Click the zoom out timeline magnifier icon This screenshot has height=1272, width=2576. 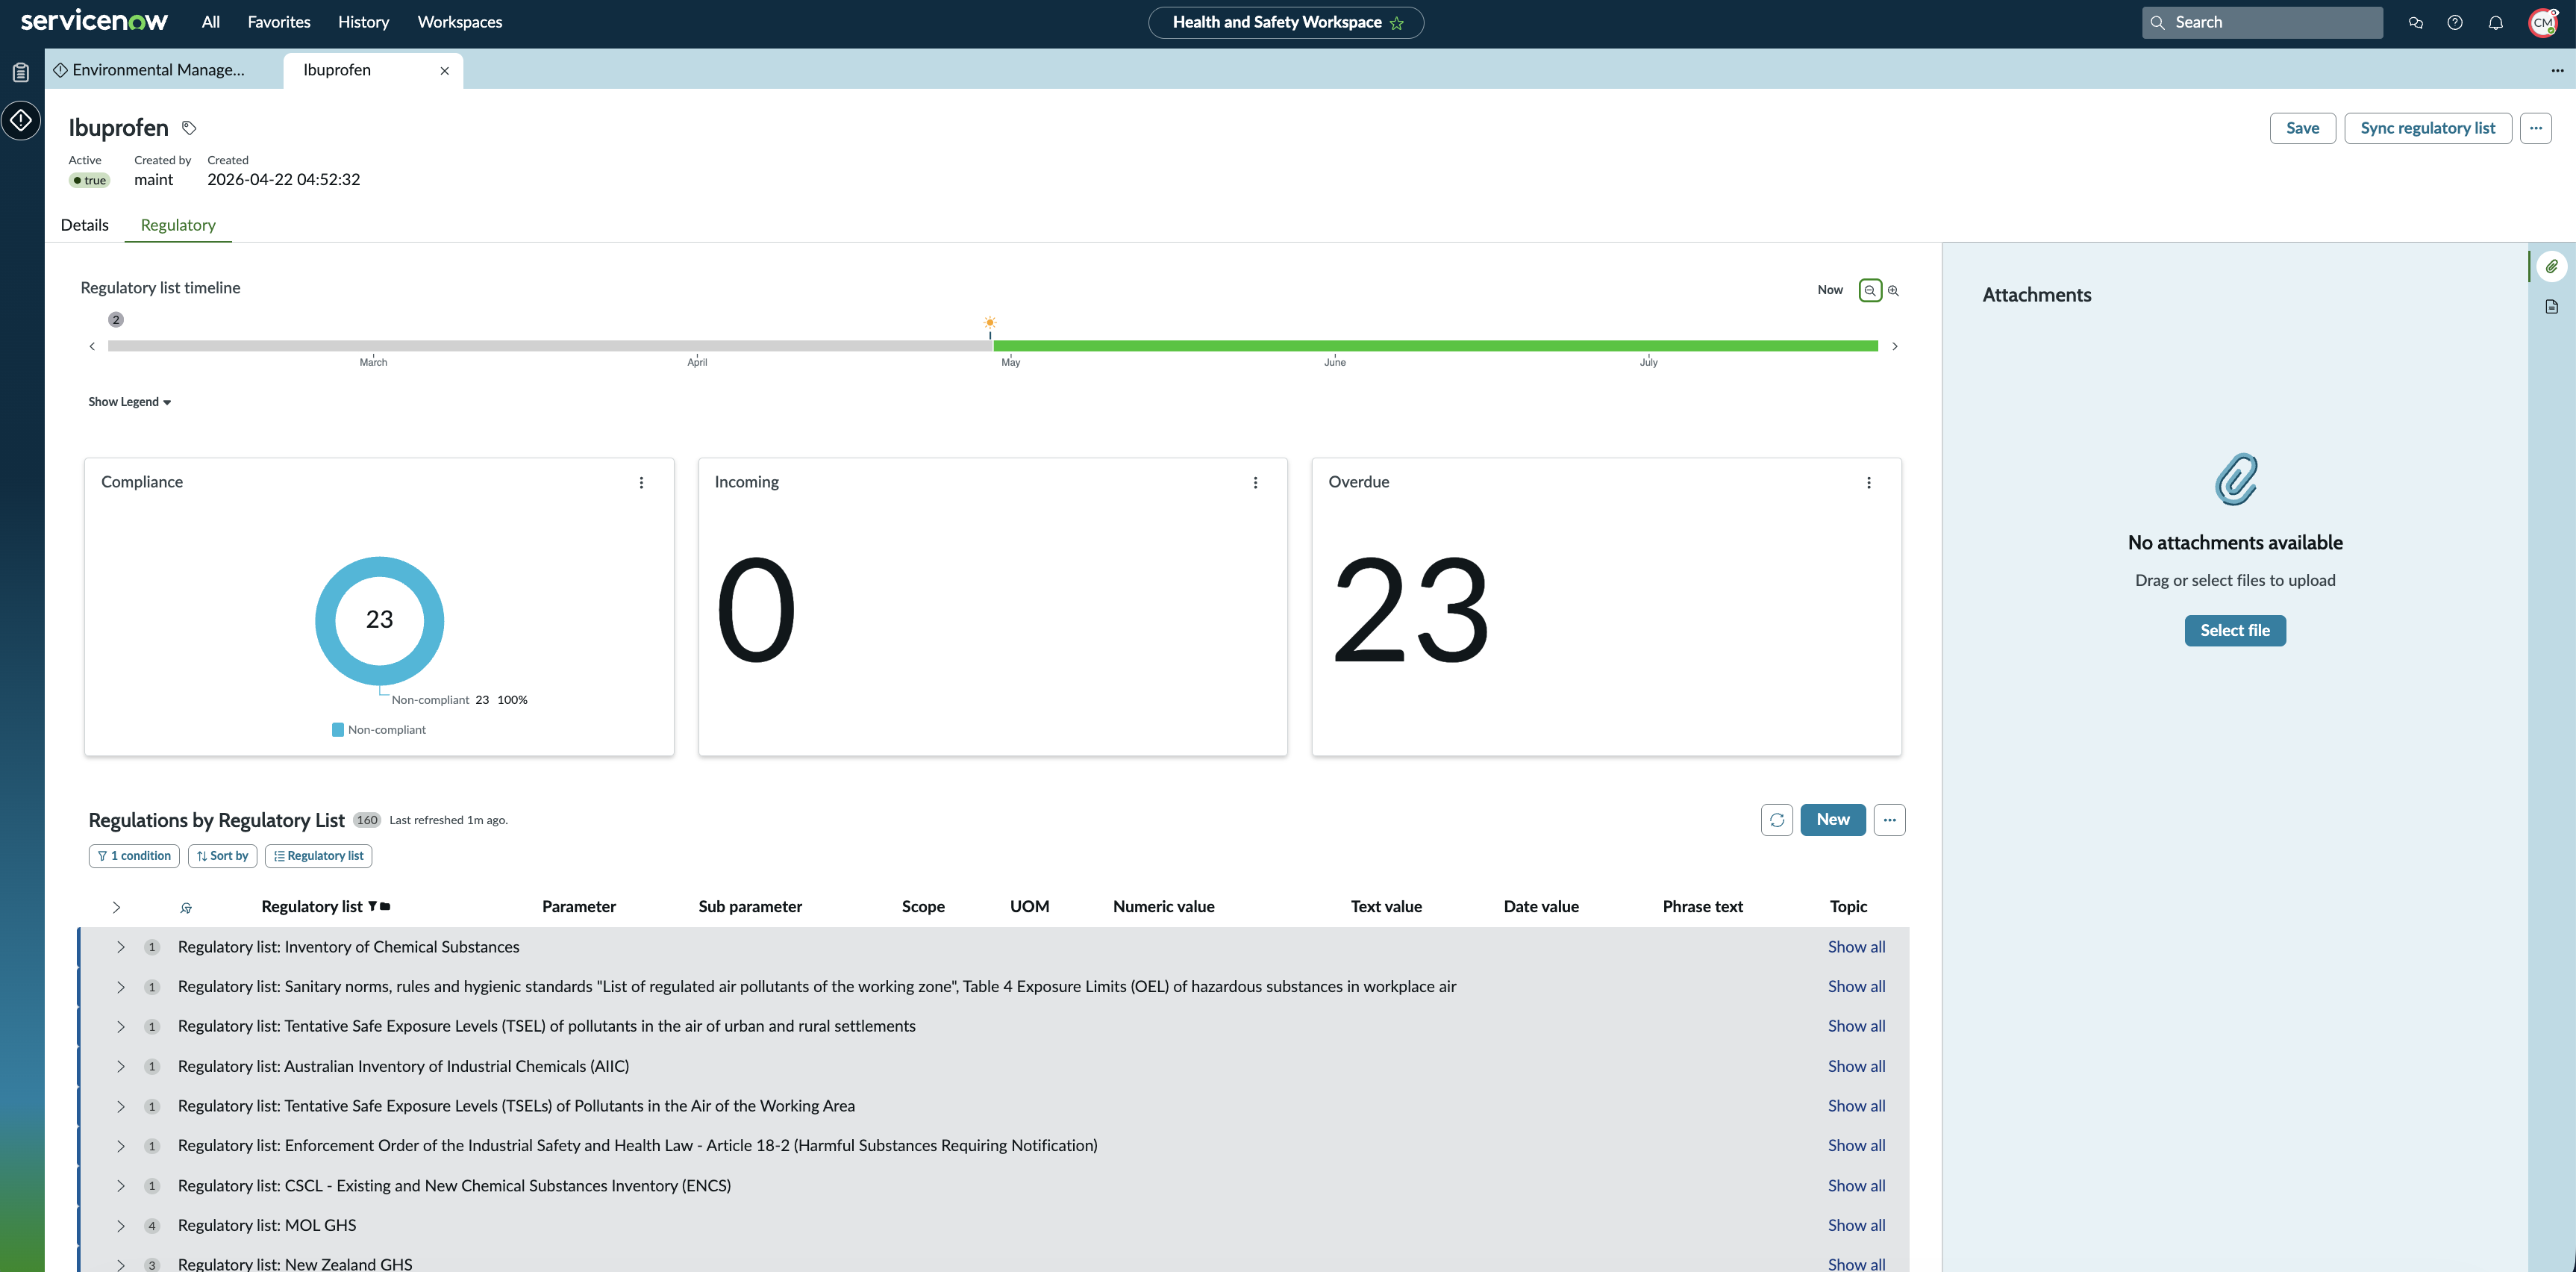[x=1870, y=290]
